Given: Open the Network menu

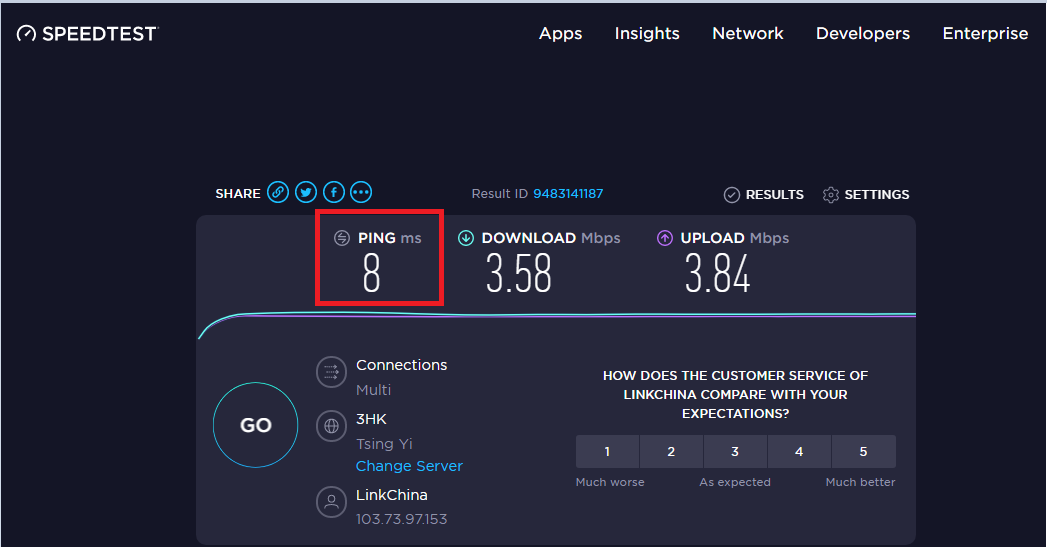Looking at the screenshot, I should pyautogui.click(x=748, y=33).
